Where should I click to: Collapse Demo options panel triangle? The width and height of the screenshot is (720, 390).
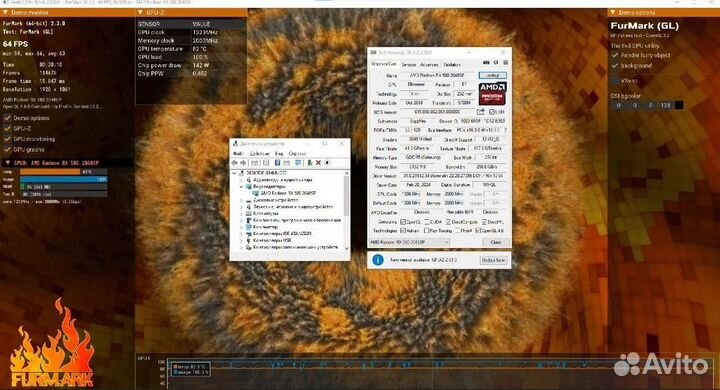click(x=612, y=12)
